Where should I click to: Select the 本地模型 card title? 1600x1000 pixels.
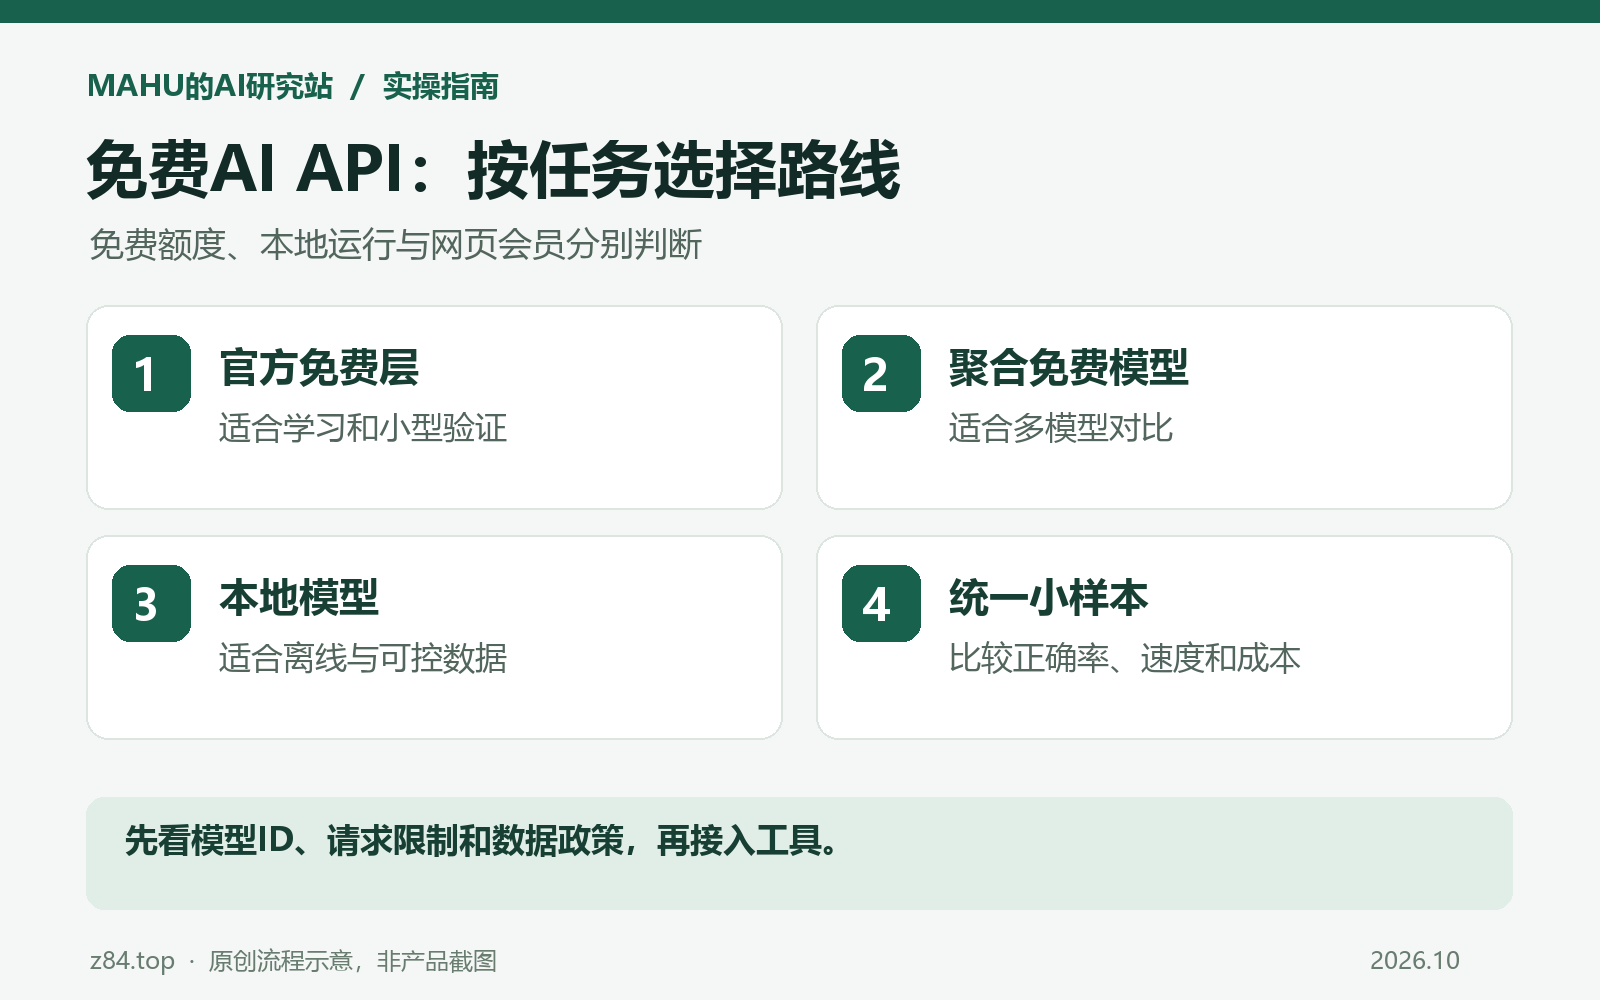[299, 598]
